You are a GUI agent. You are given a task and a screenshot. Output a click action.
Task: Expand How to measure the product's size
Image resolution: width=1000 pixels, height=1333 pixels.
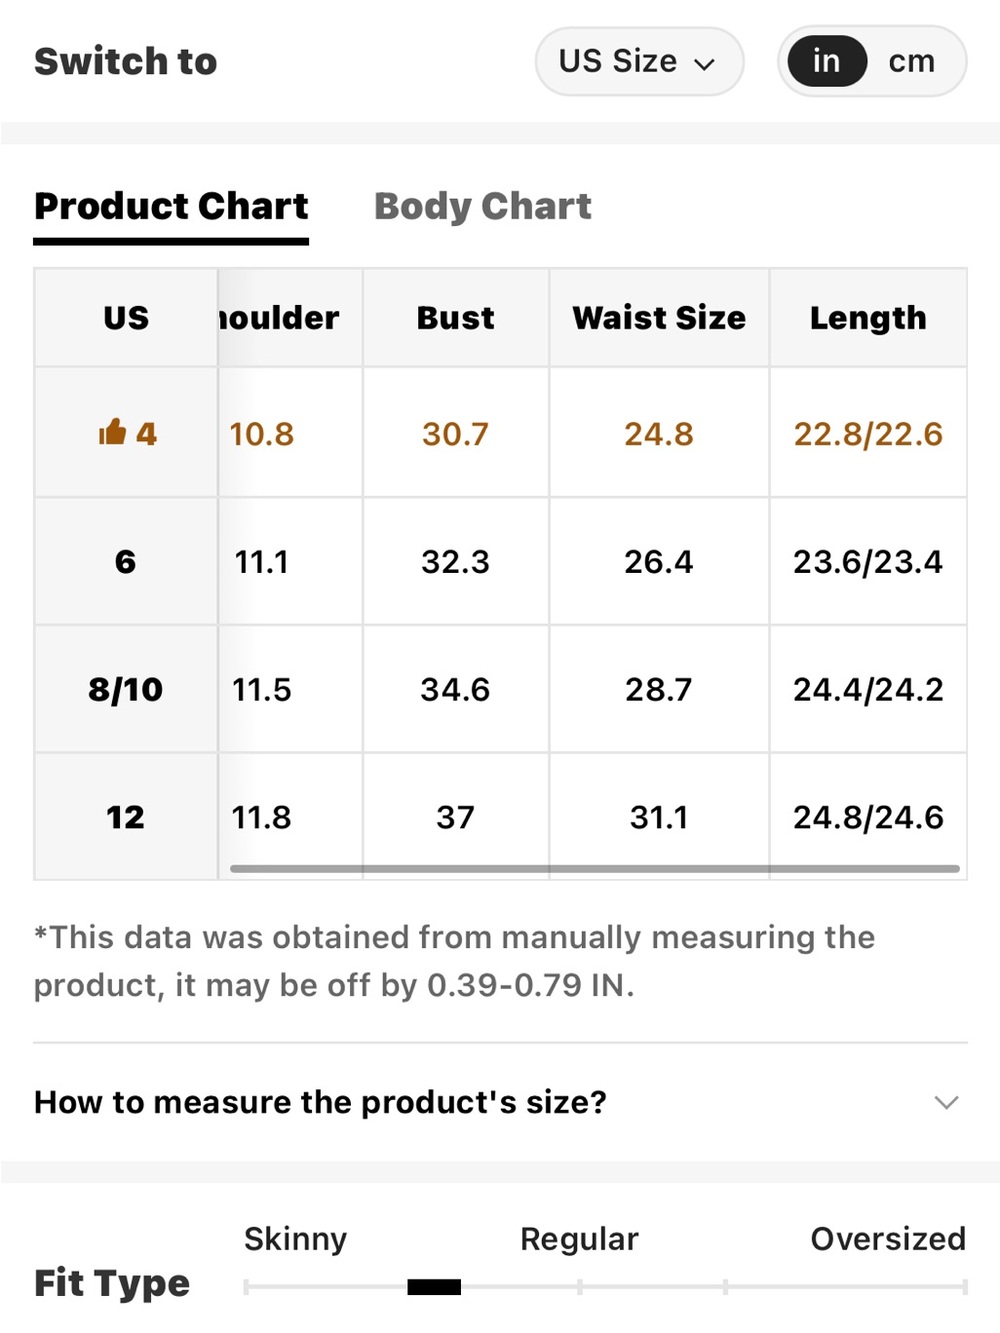[500, 1102]
